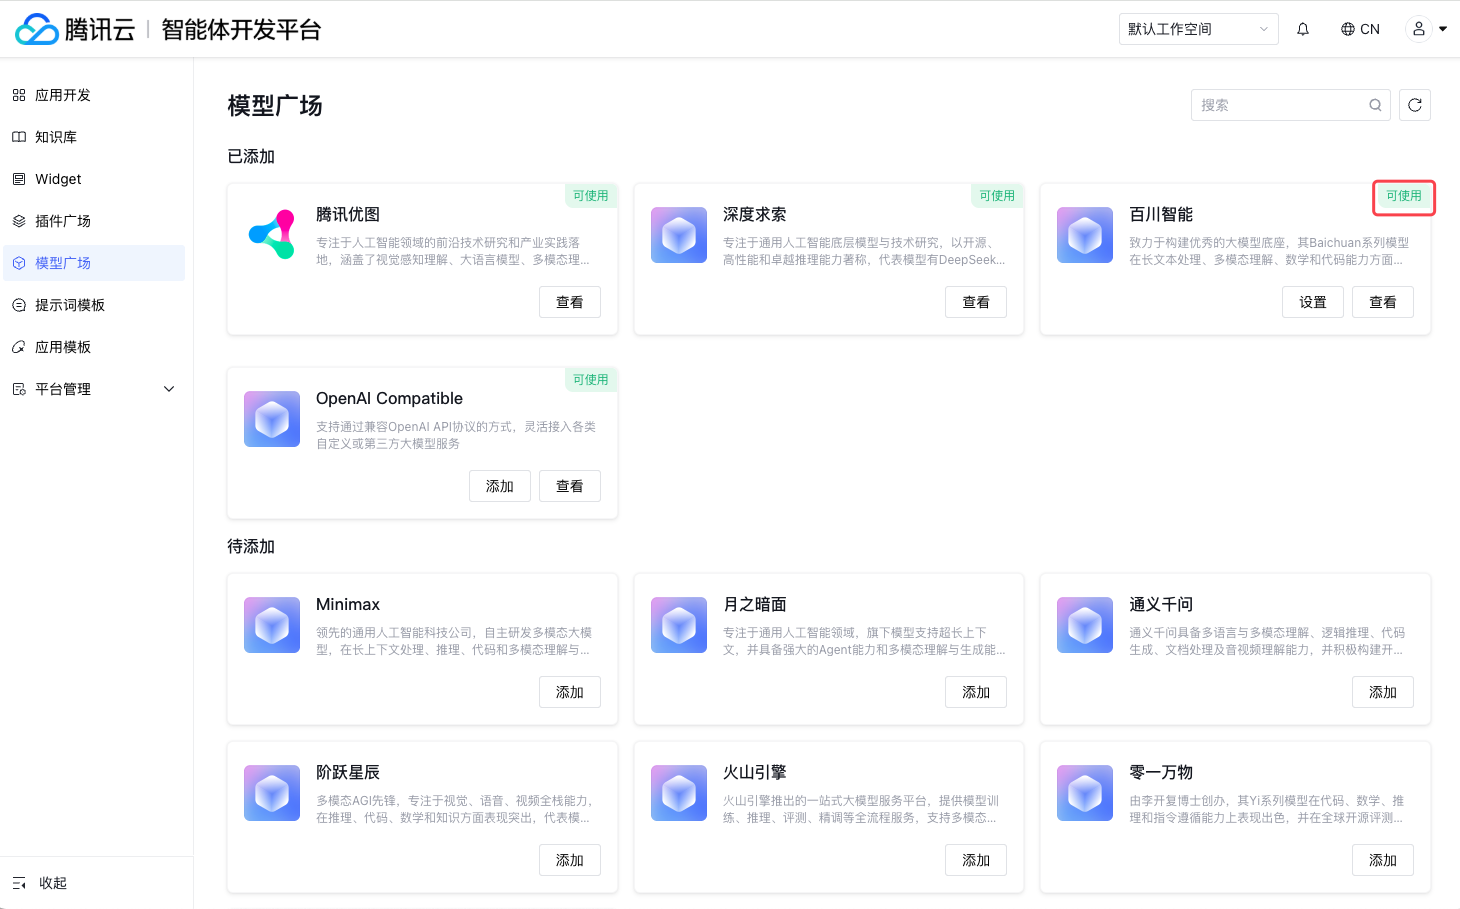The width and height of the screenshot is (1460, 909).
Task: Click 查看 on the 深度求索 card
Action: coord(976,302)
